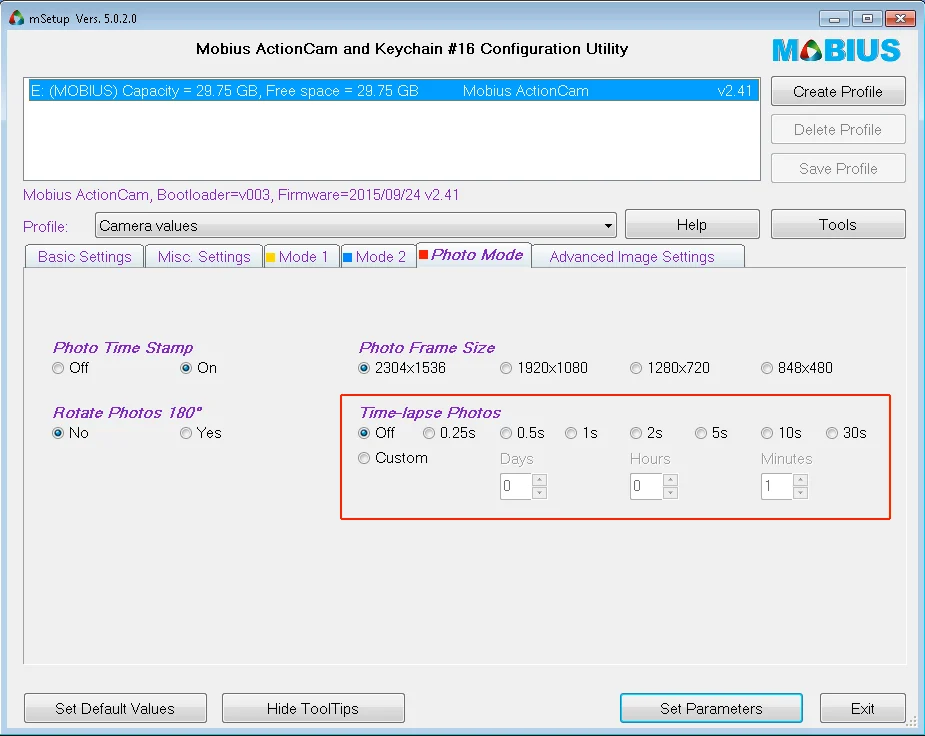Screen dimensions: 925x736
Task: Increase the Minutes spinner value
Action: [800, 480]
